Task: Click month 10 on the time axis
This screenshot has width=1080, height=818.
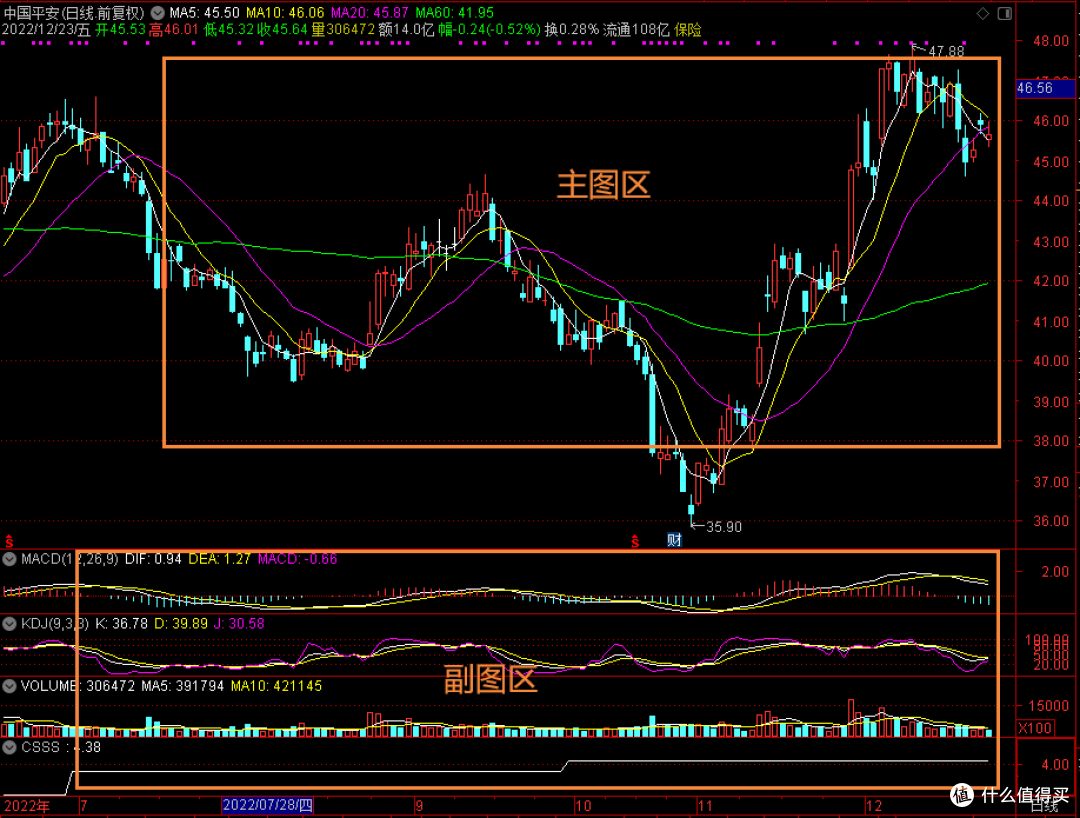Action: point(583,806)
